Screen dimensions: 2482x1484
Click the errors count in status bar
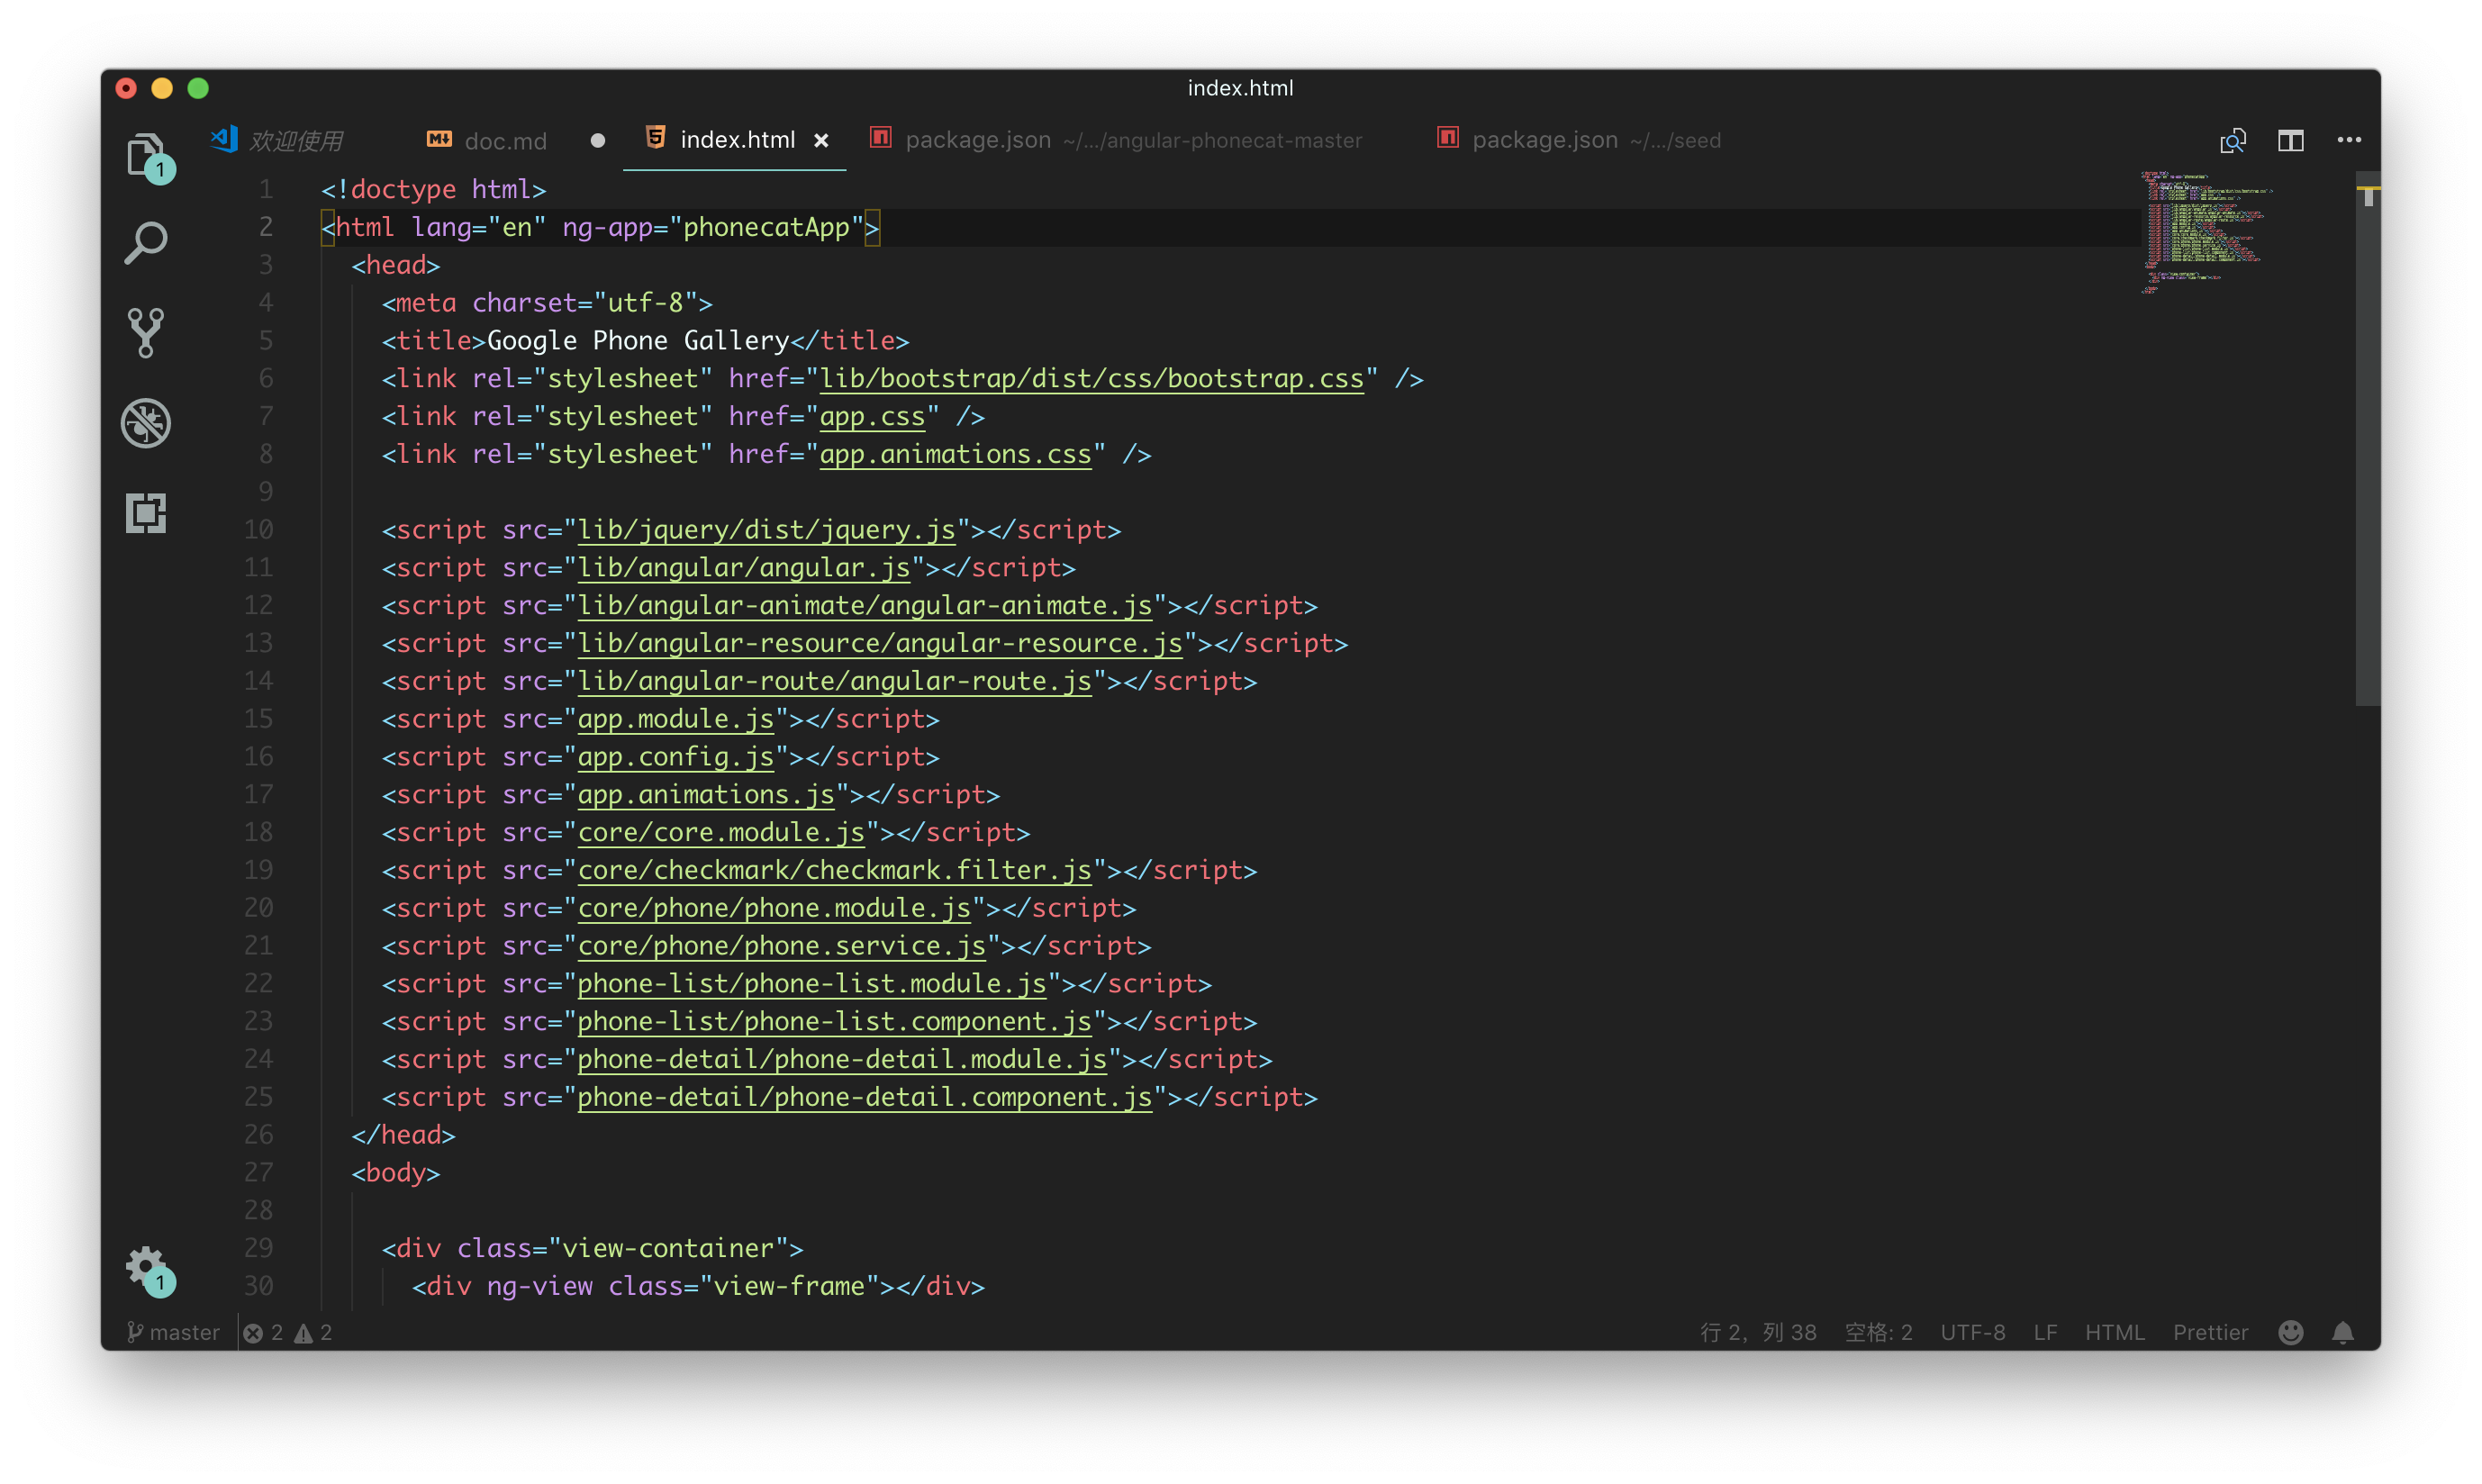[x=263, y=1332]
